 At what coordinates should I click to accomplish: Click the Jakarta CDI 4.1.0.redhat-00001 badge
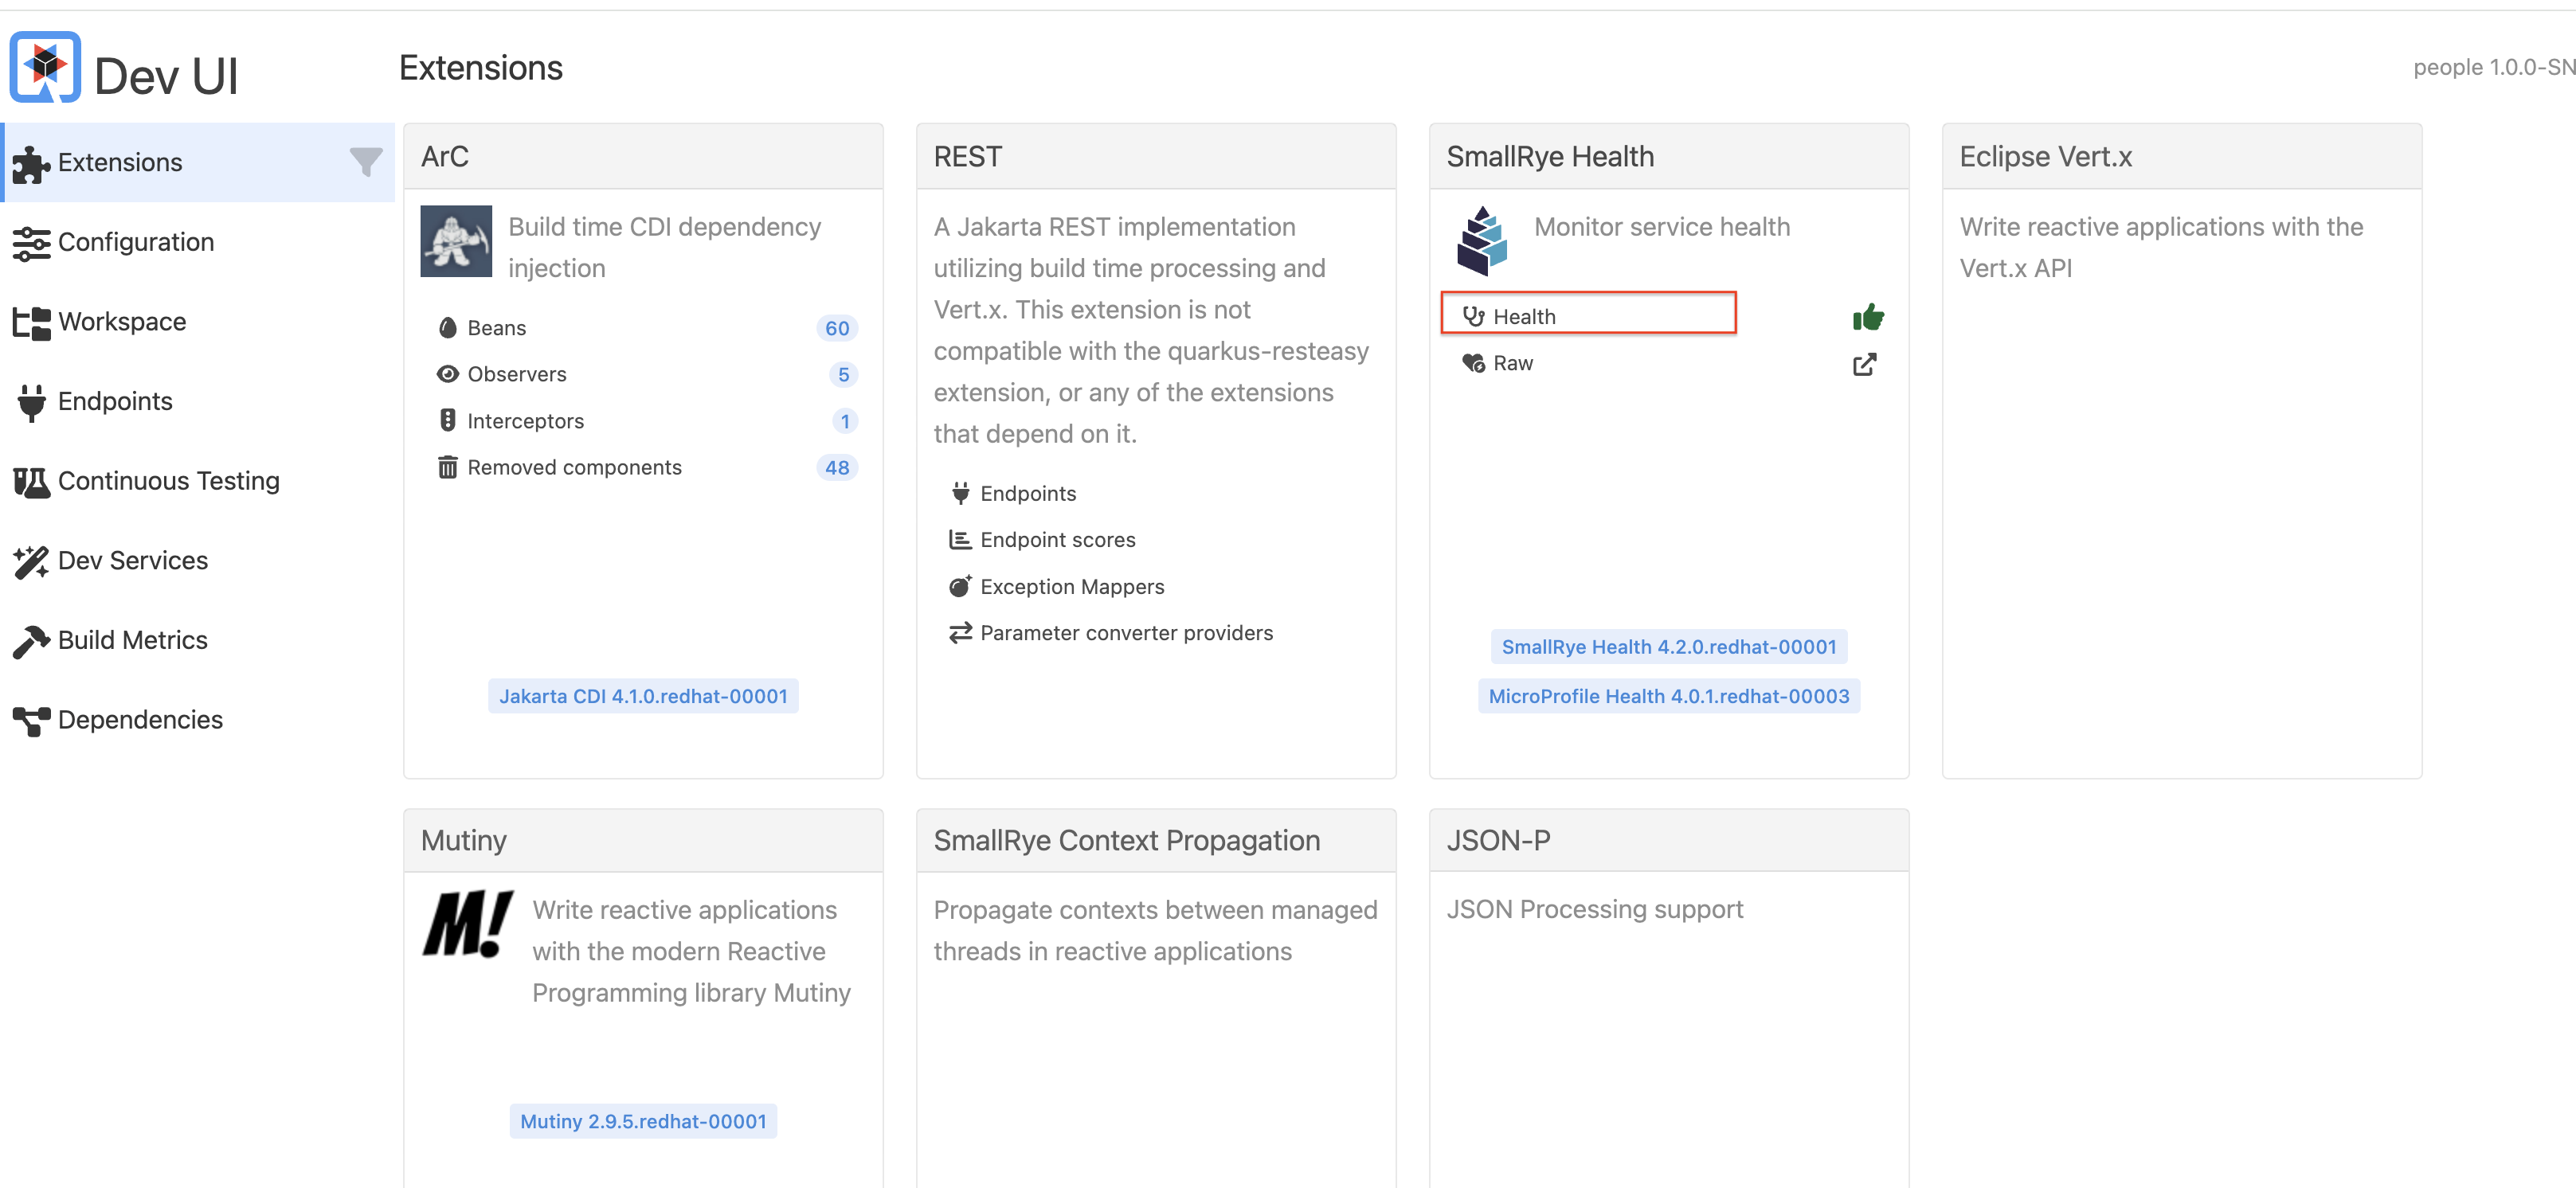(643, 696)
